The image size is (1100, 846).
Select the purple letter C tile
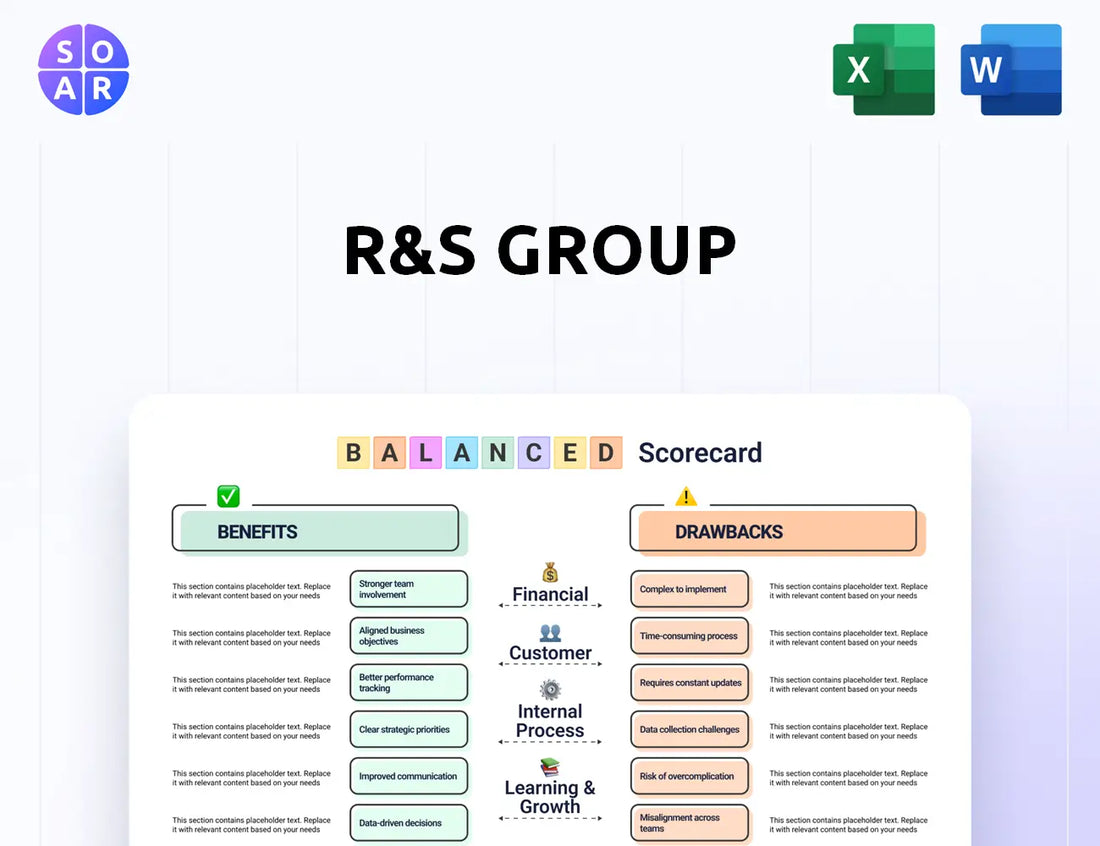pos(534,452)
